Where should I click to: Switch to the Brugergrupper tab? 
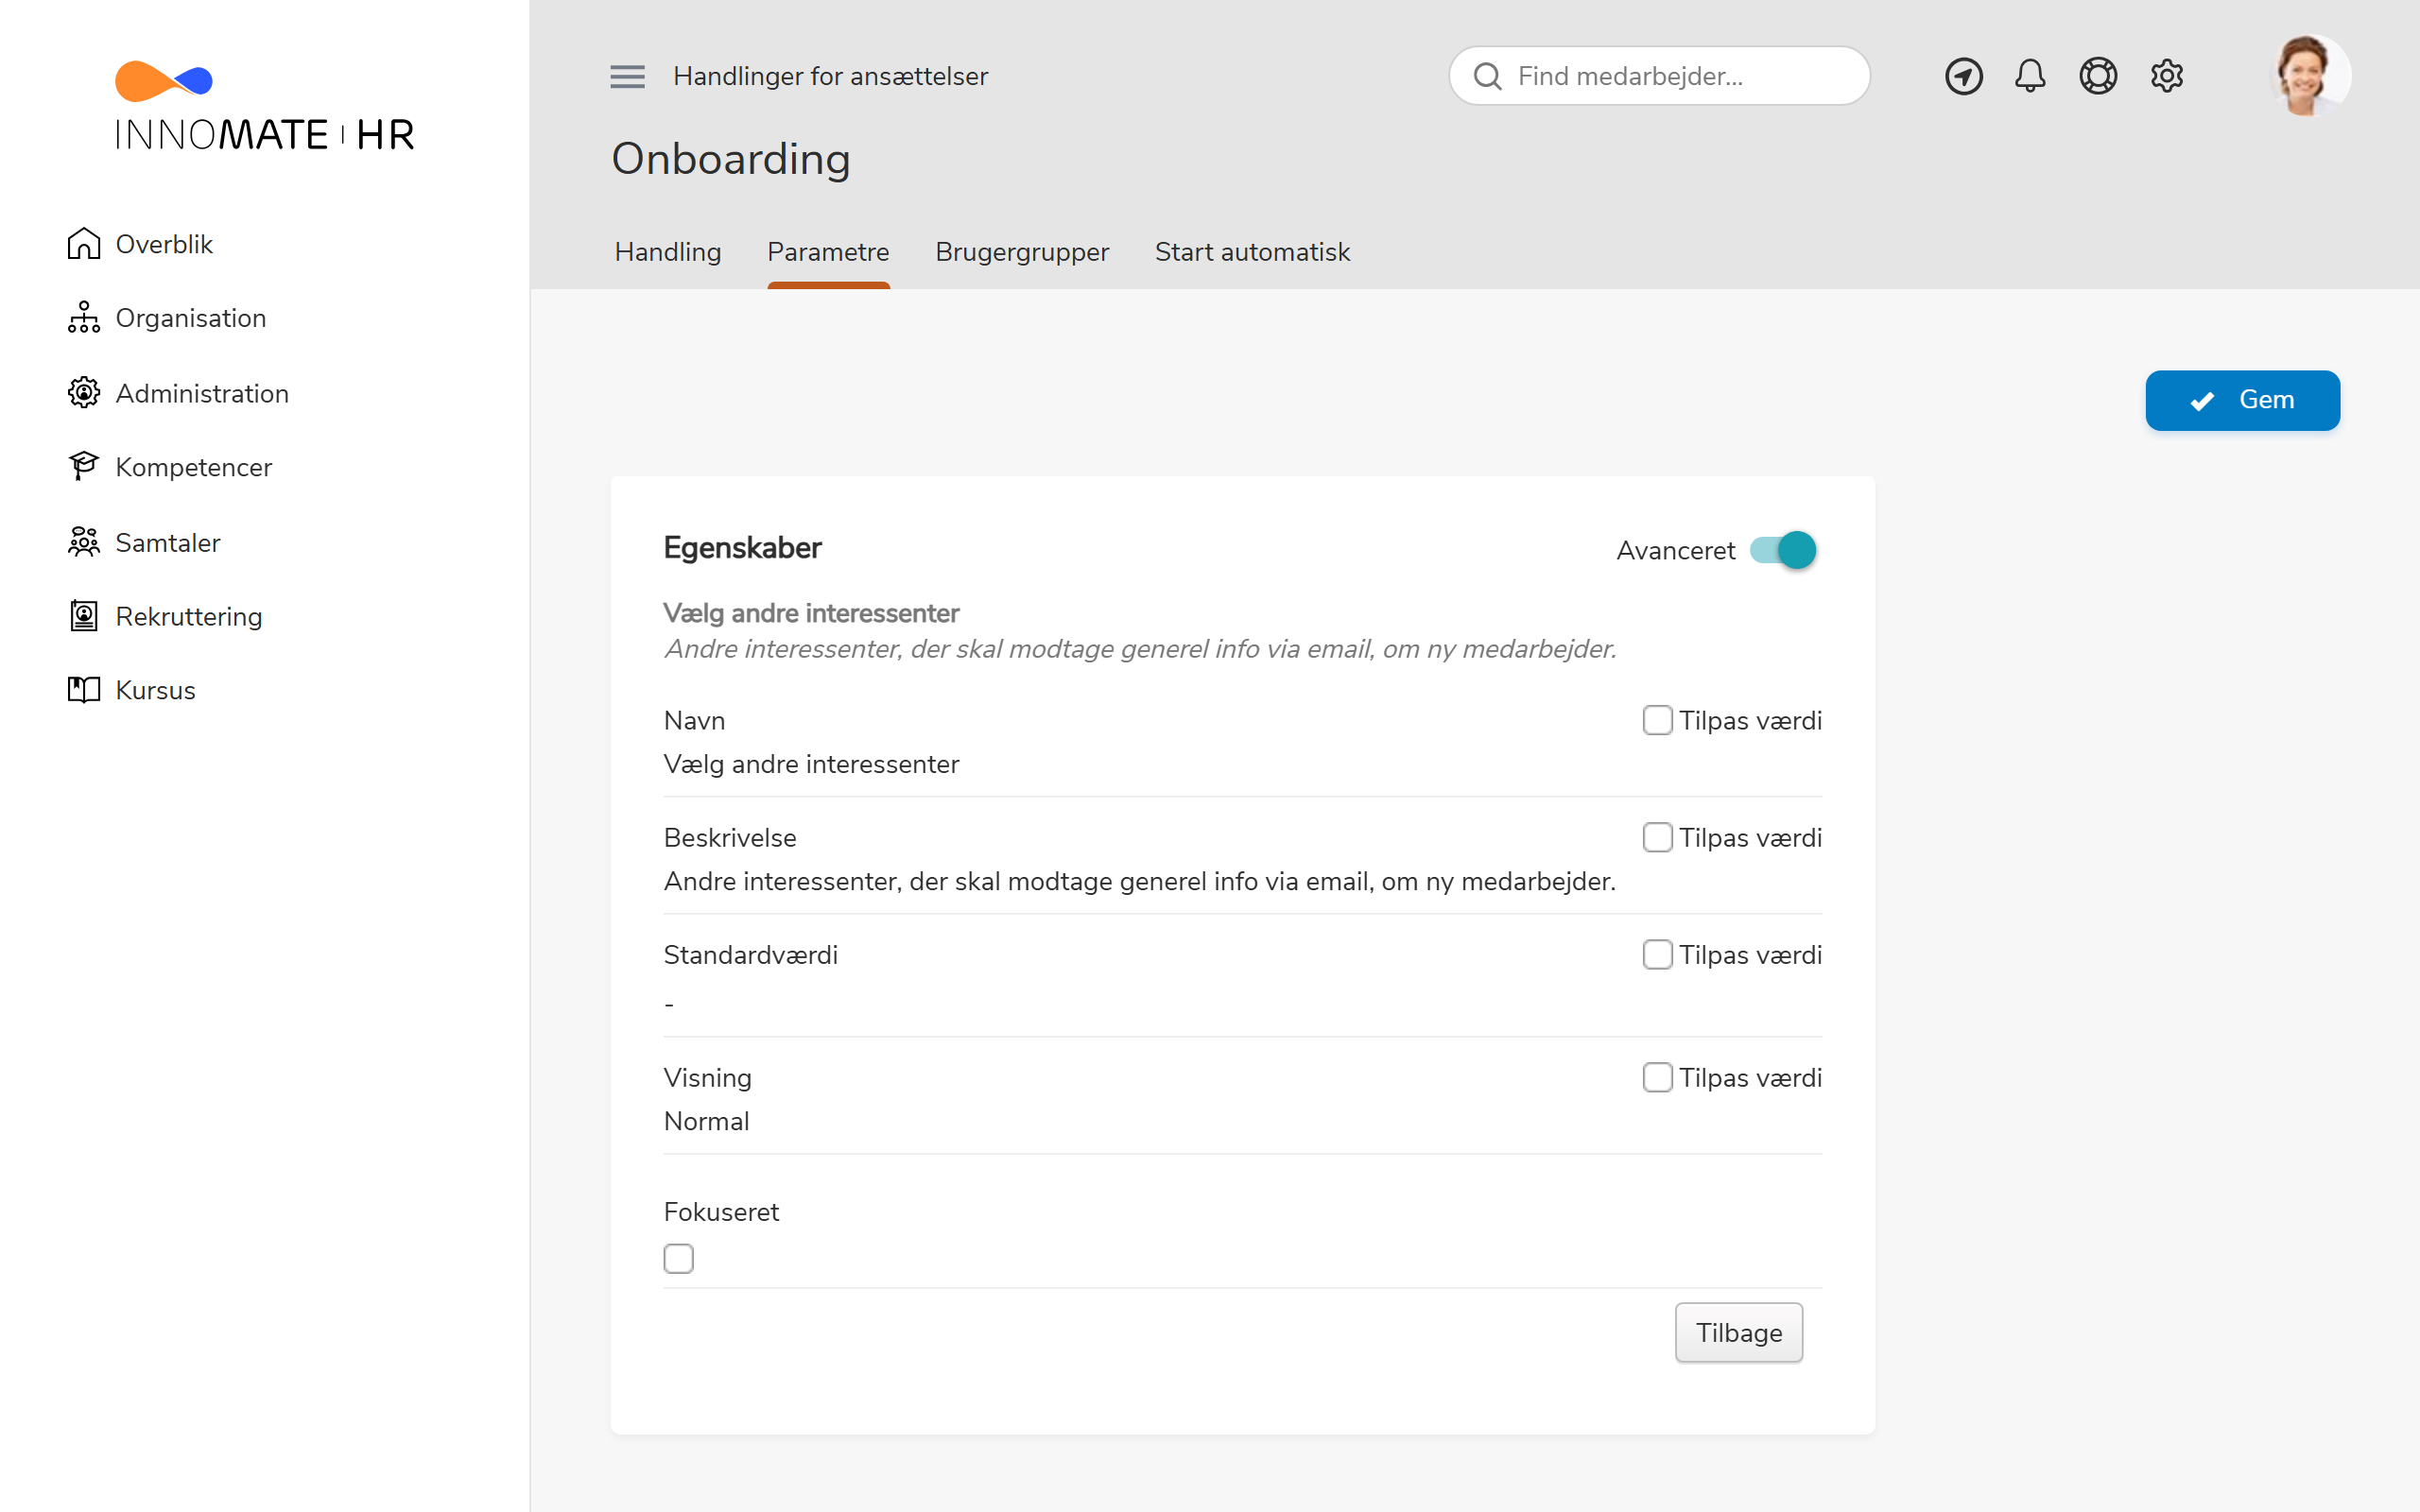coord(1022,252)
